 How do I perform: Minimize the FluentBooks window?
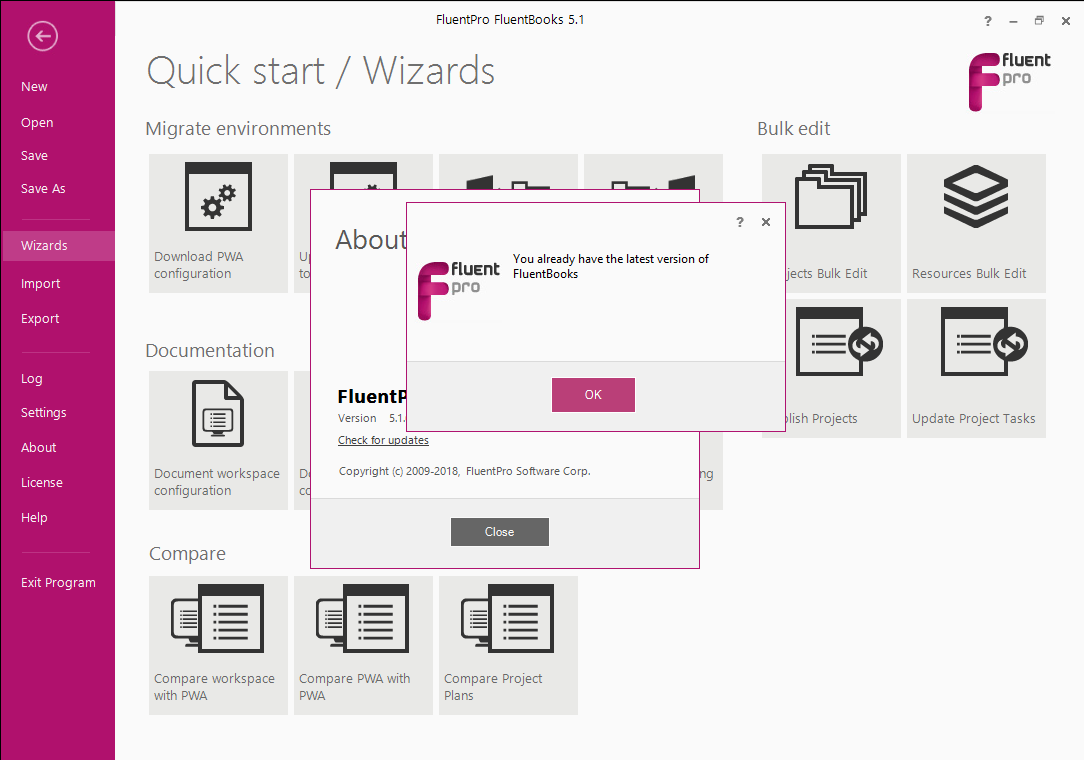[1013, 21]
